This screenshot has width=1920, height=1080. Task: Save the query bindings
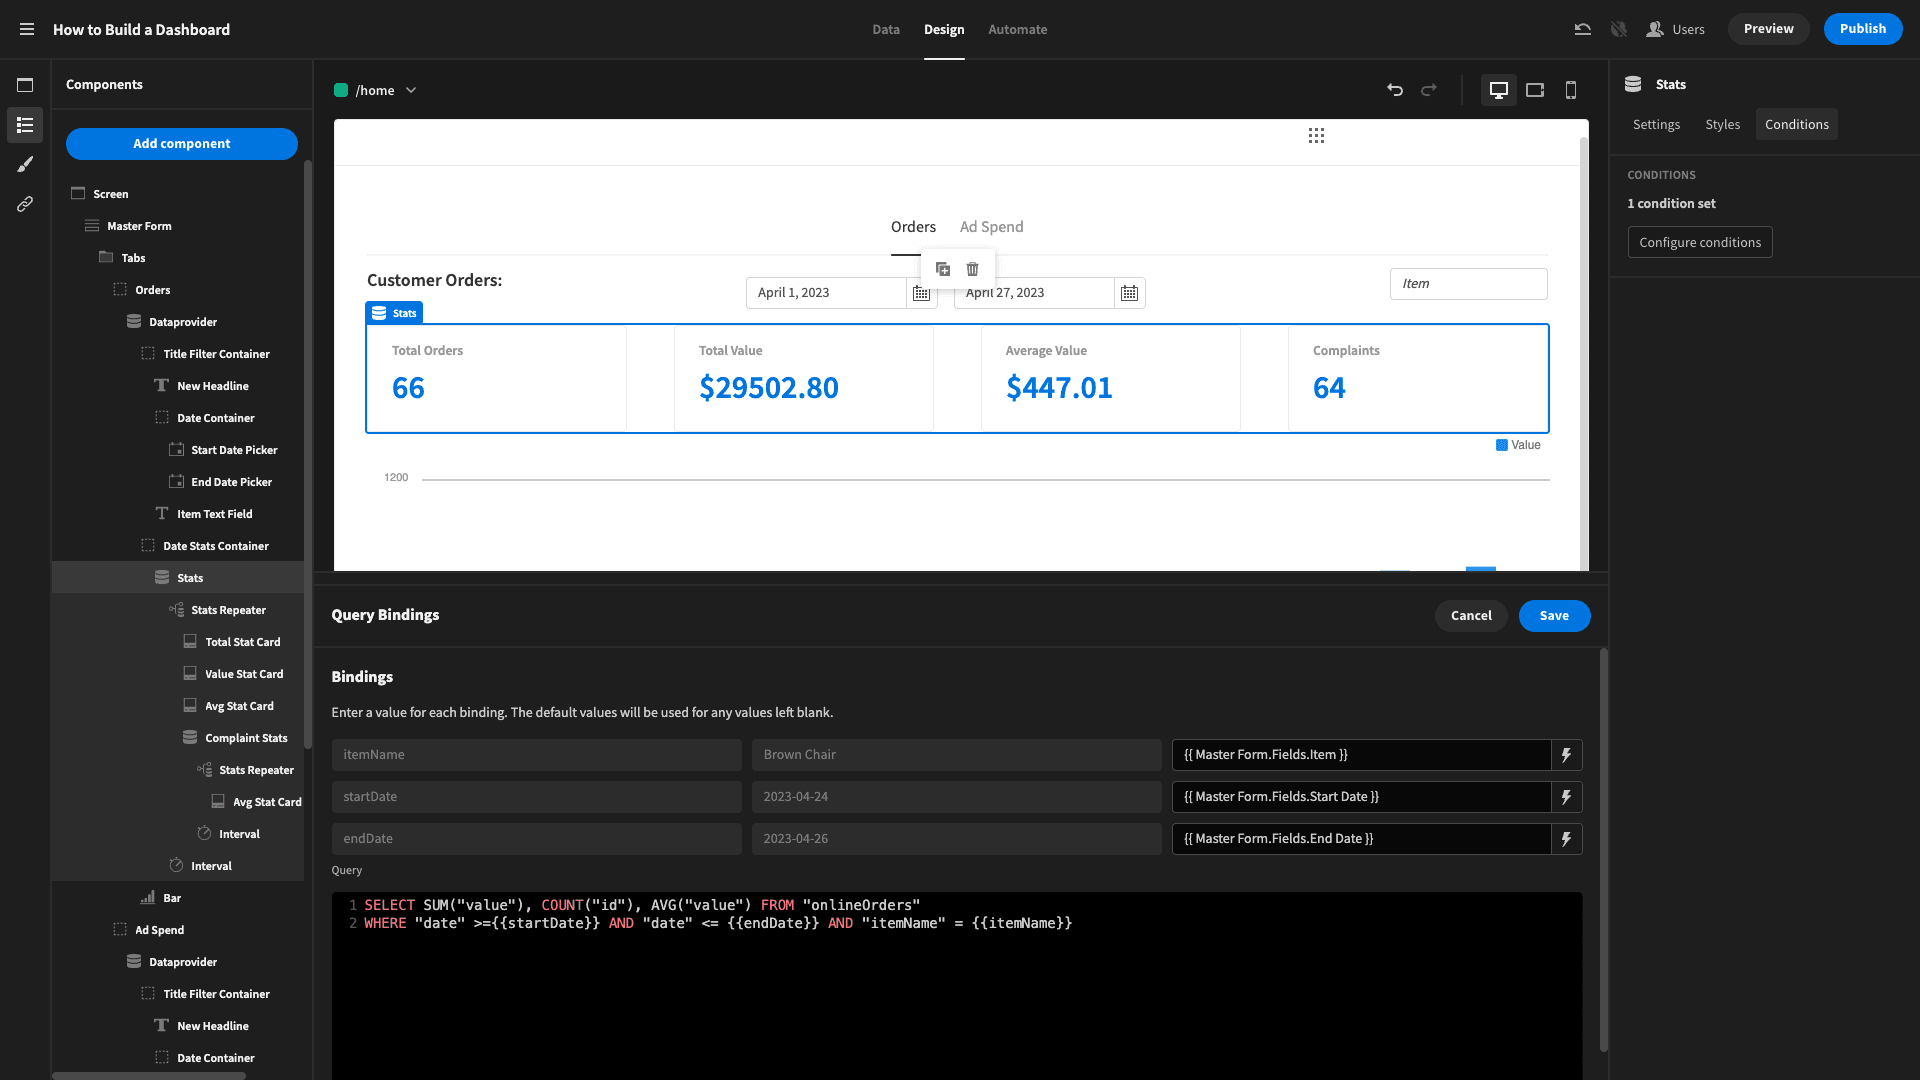[1554, 616]
